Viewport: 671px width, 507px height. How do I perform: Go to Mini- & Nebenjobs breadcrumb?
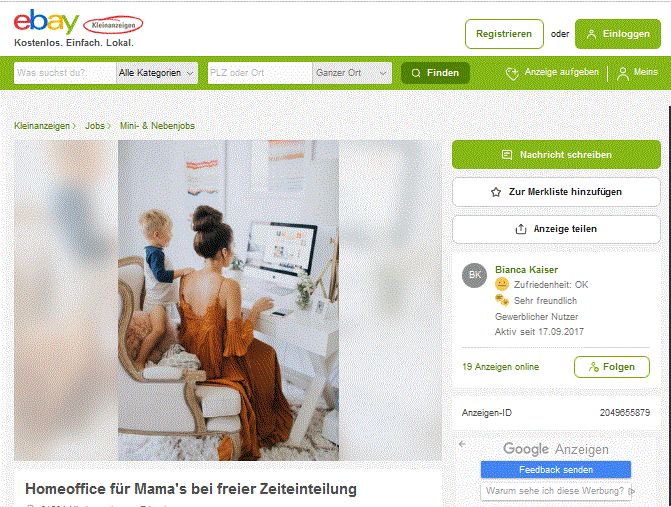157,126
